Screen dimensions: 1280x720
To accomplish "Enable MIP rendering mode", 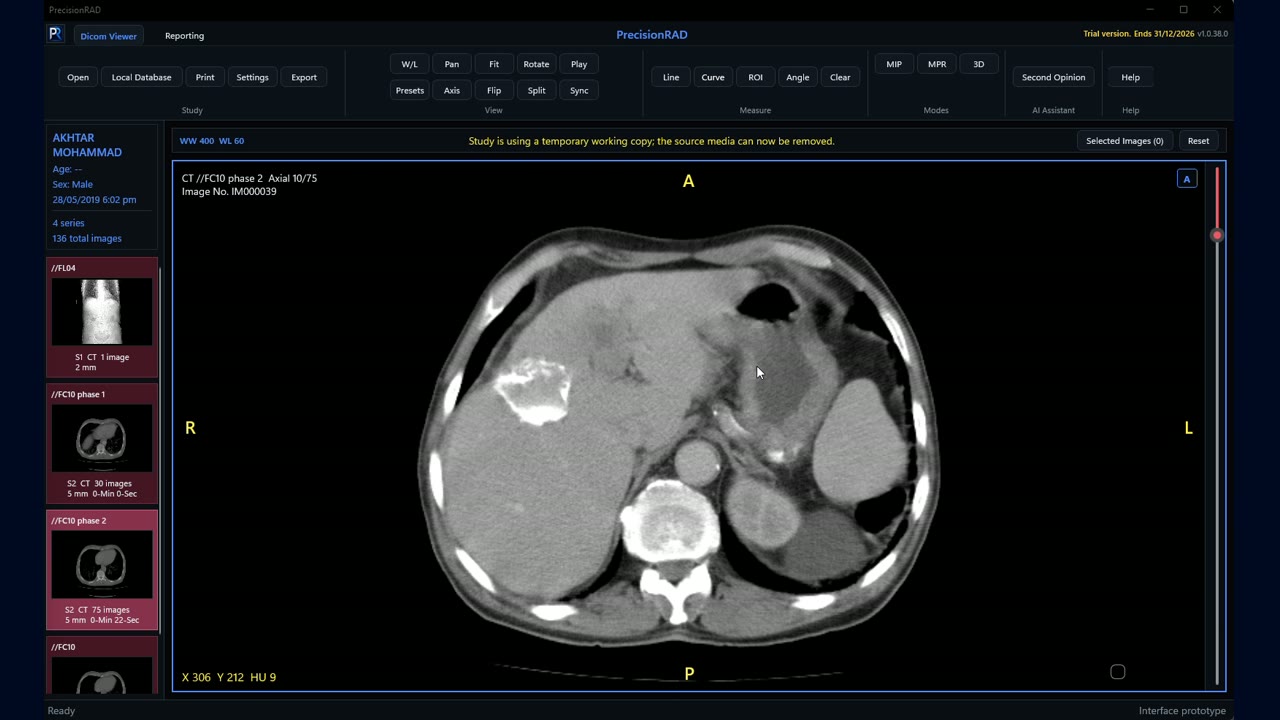I will tap(894, 64).
